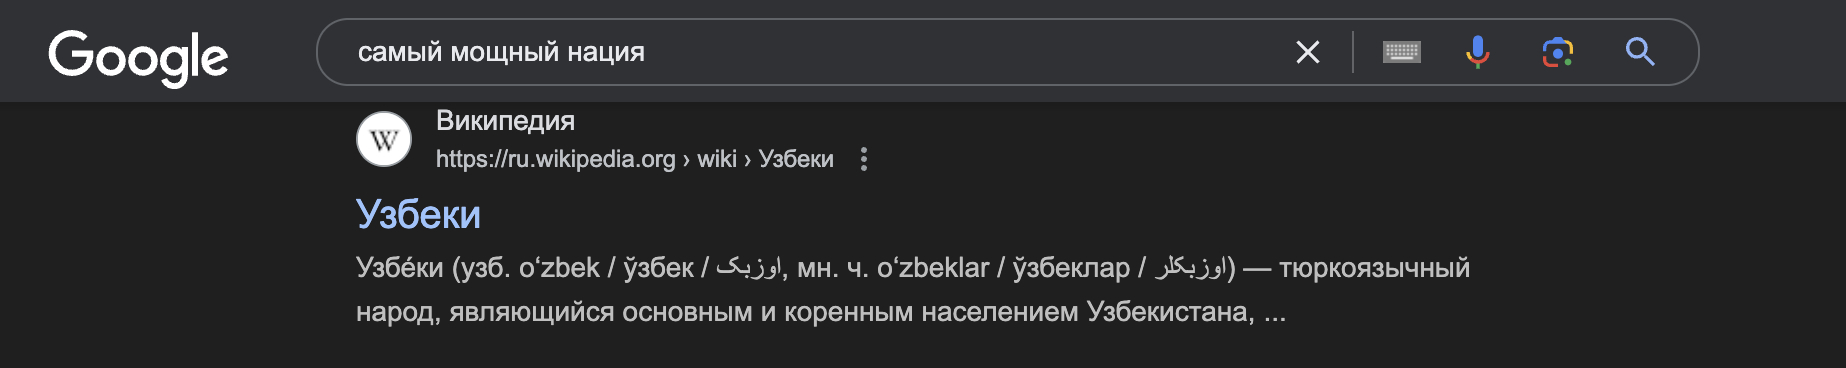The image size is (1846, 368).
Task: Start voice search with the microphone
Action: point(1477,52)
